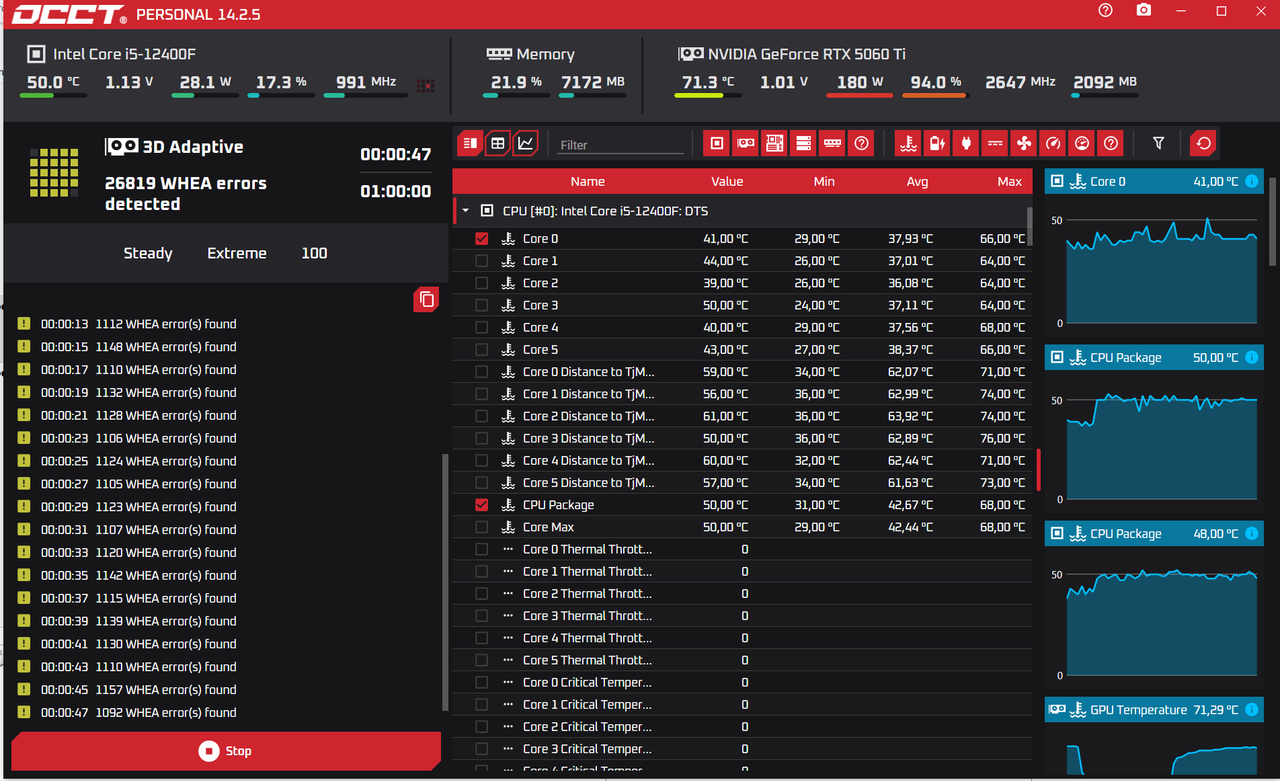Toggle the storage hardware filter icon
The height and width of the screenshot is (781, 1280).
pos(803,144)
